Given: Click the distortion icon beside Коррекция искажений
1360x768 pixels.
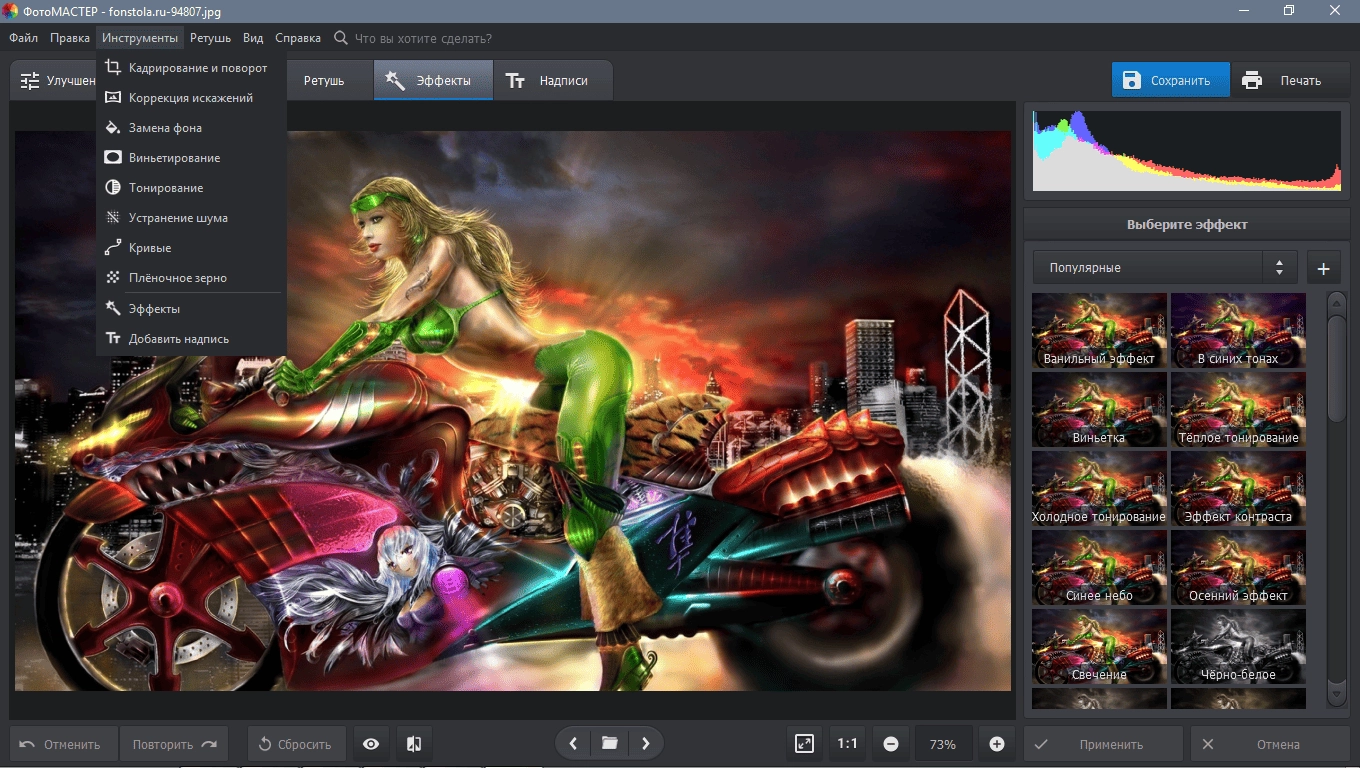Looking at the screenshot, I should pos(113,98).
